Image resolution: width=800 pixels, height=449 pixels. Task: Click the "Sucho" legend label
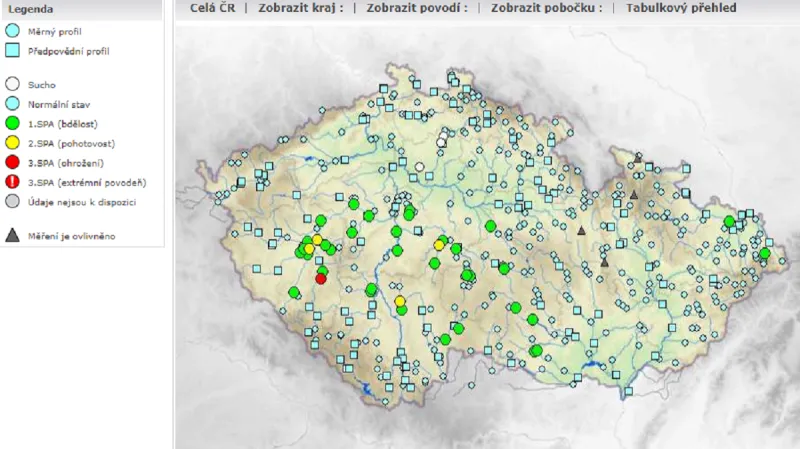click(x=41, y=85)
